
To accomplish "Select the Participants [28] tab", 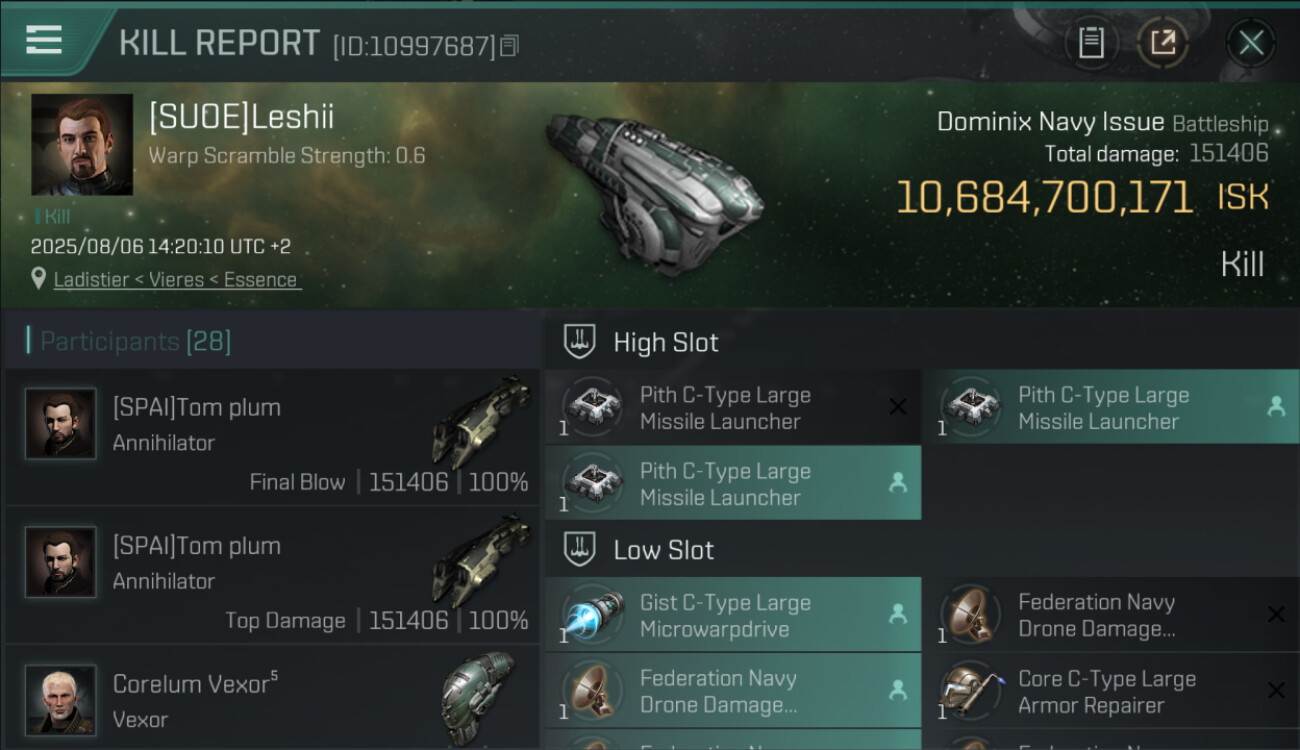I will [x=135, y=342].
